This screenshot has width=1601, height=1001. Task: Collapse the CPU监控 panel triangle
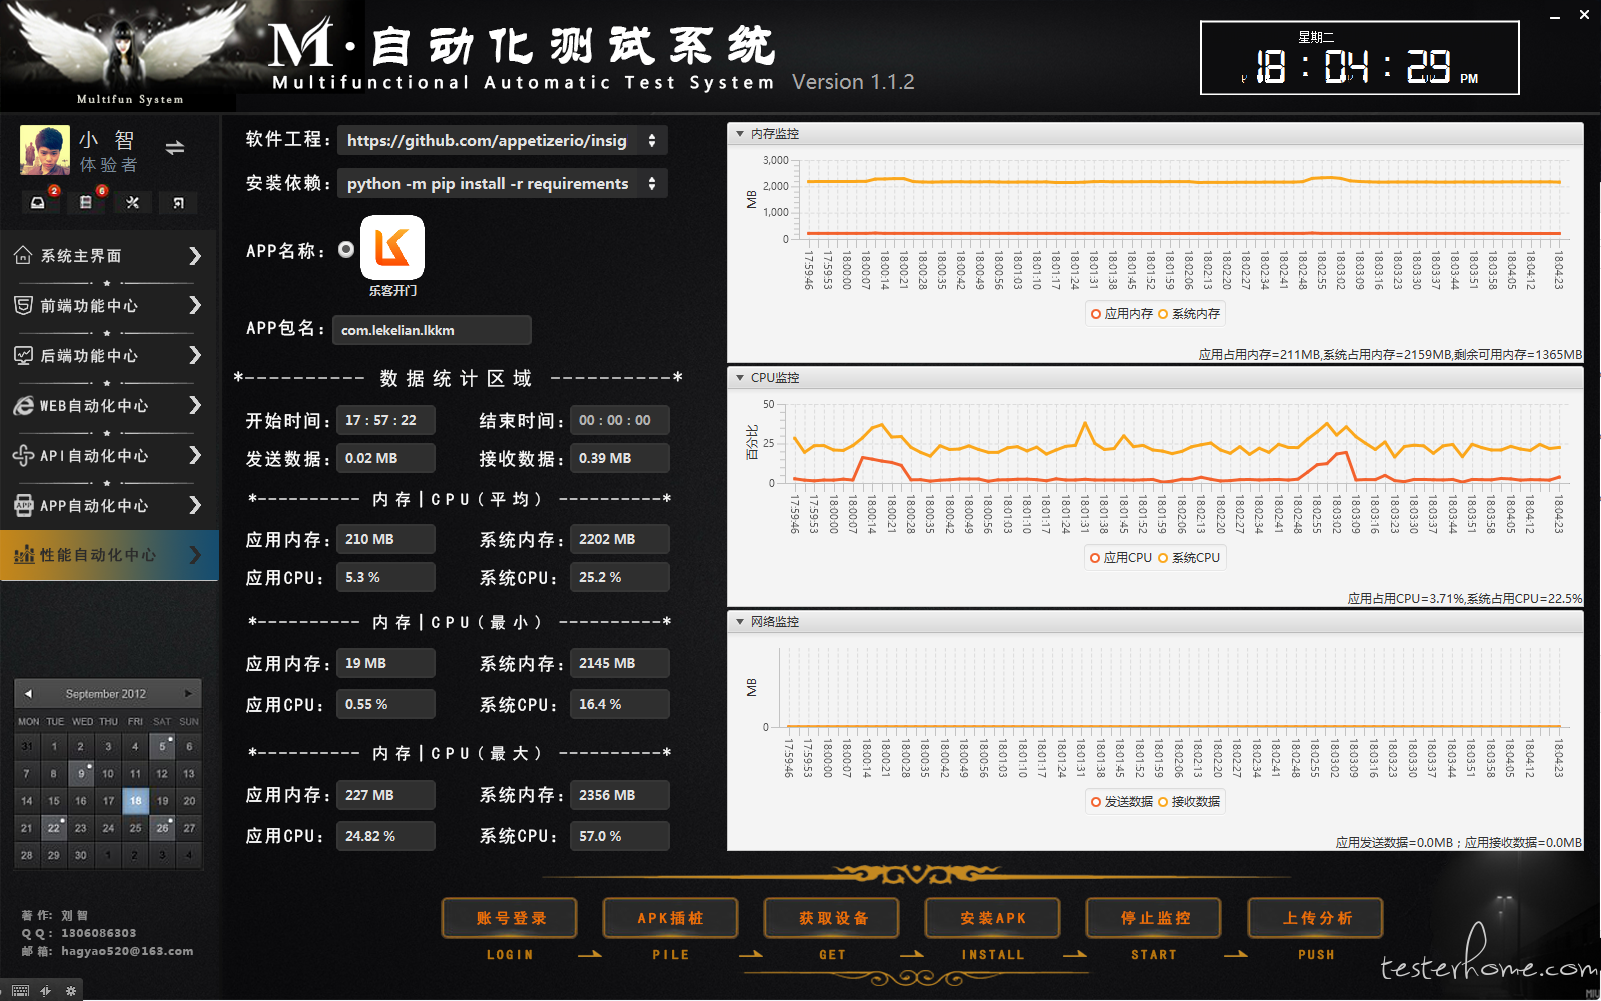click(740, 378)
